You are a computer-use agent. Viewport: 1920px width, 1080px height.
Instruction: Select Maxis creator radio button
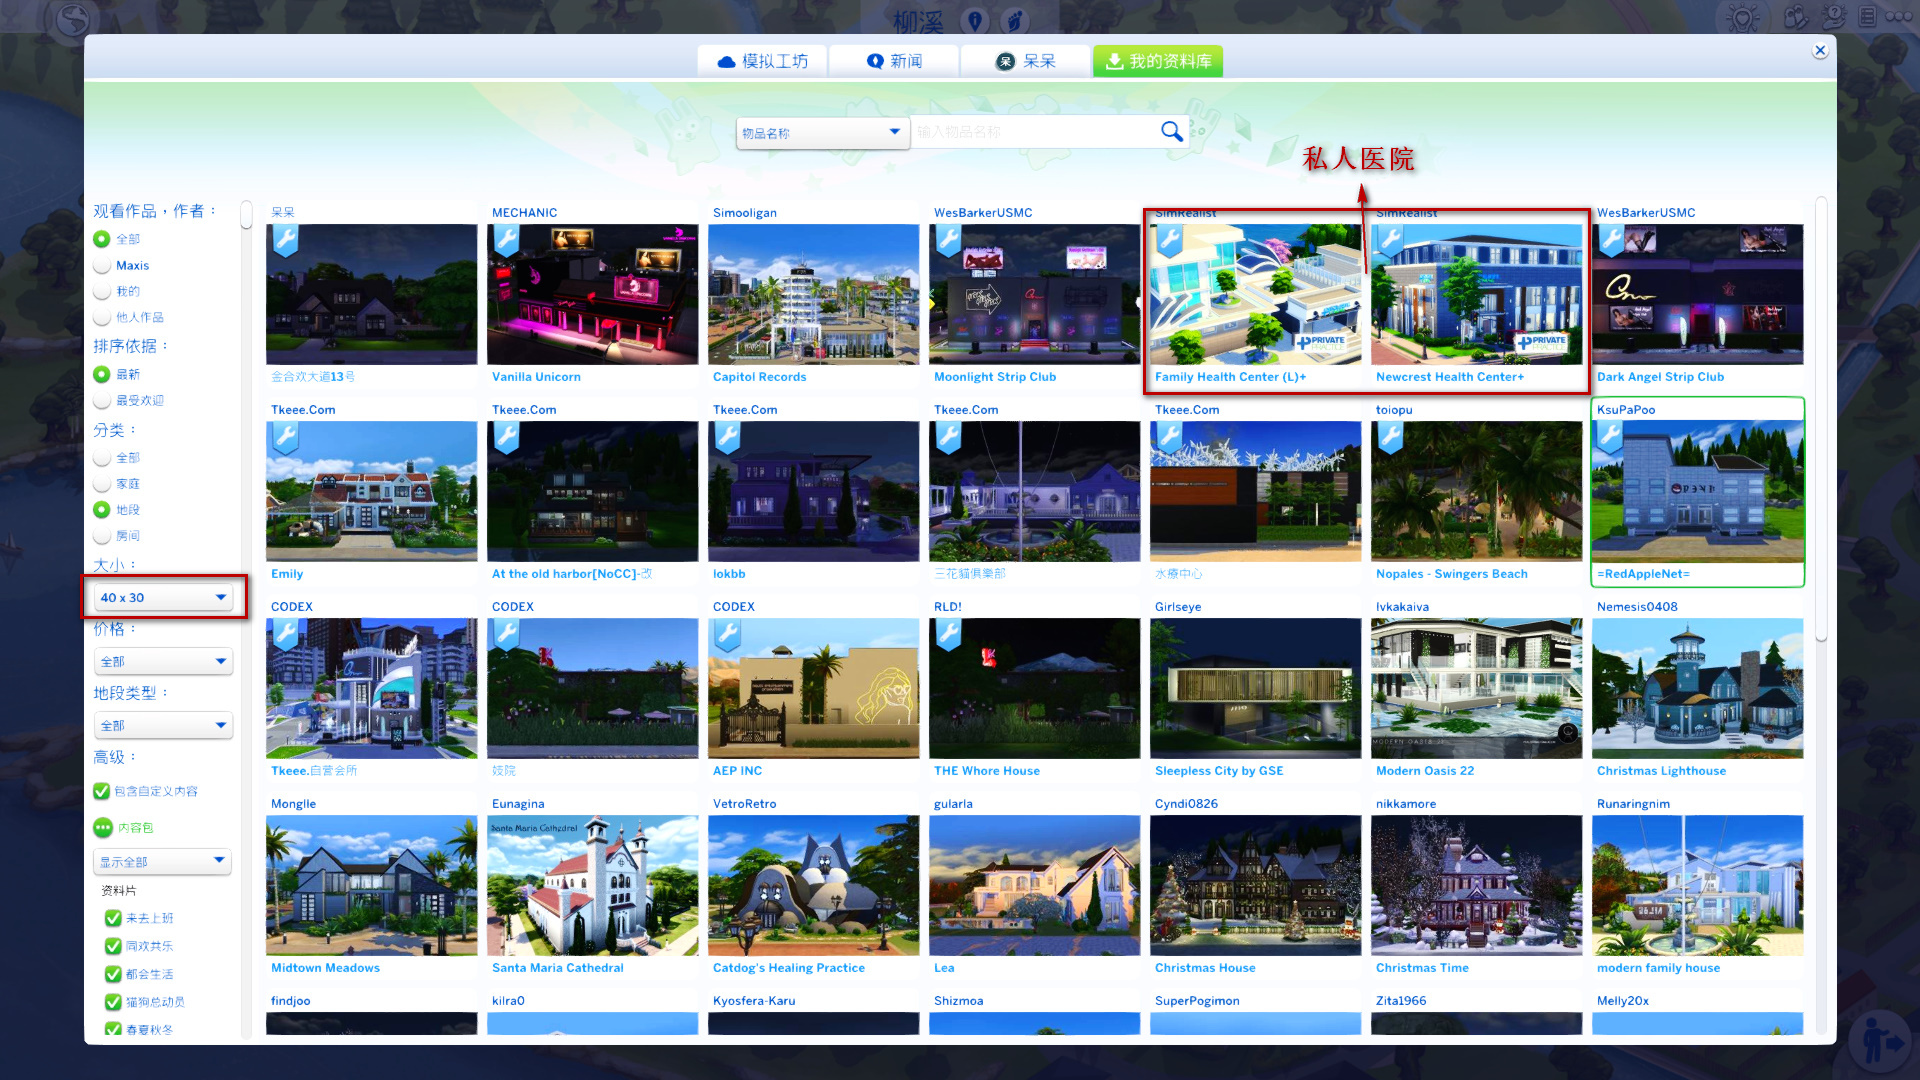click(101, 265)
